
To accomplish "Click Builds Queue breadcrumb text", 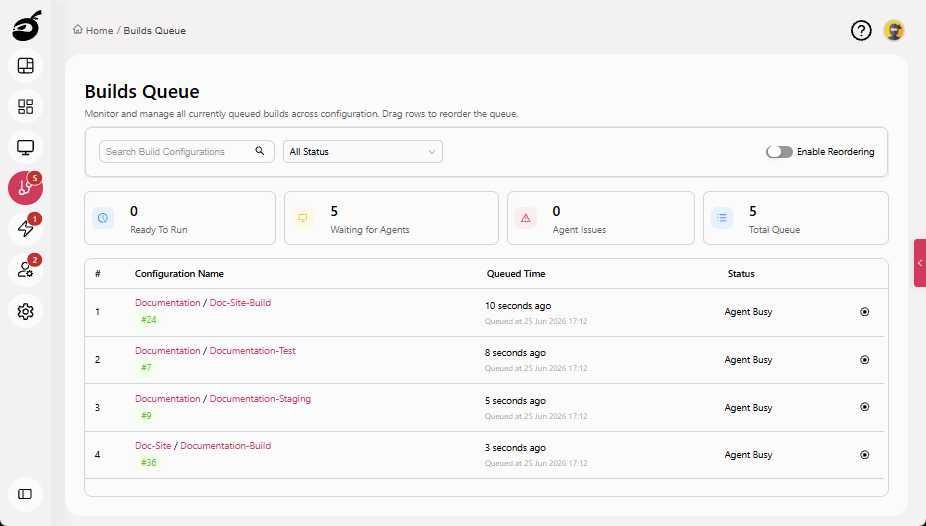I will [155, 31].
